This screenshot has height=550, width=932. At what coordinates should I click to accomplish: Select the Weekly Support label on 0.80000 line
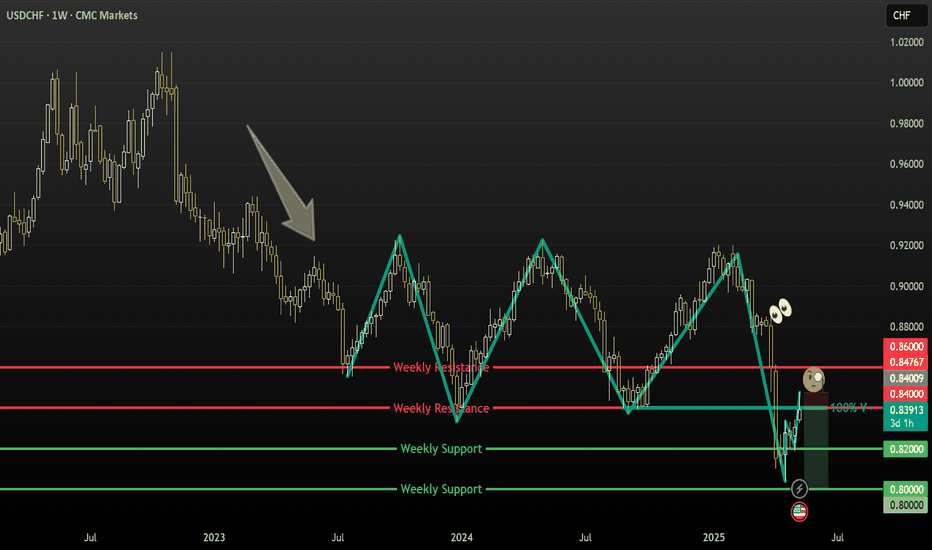[x=441, y=489]
